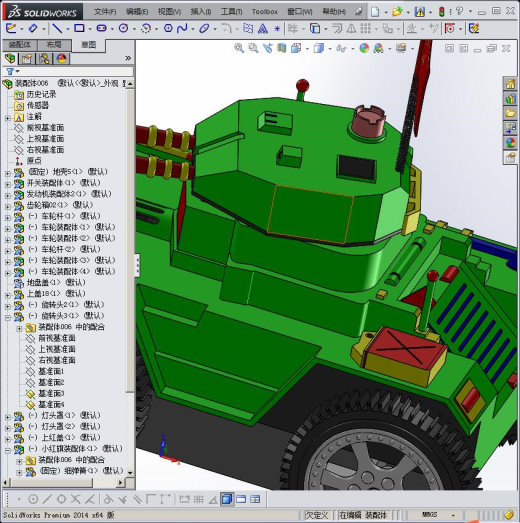Click the Section View icon
Screen dimensions: 520x523
click(282, 48)
